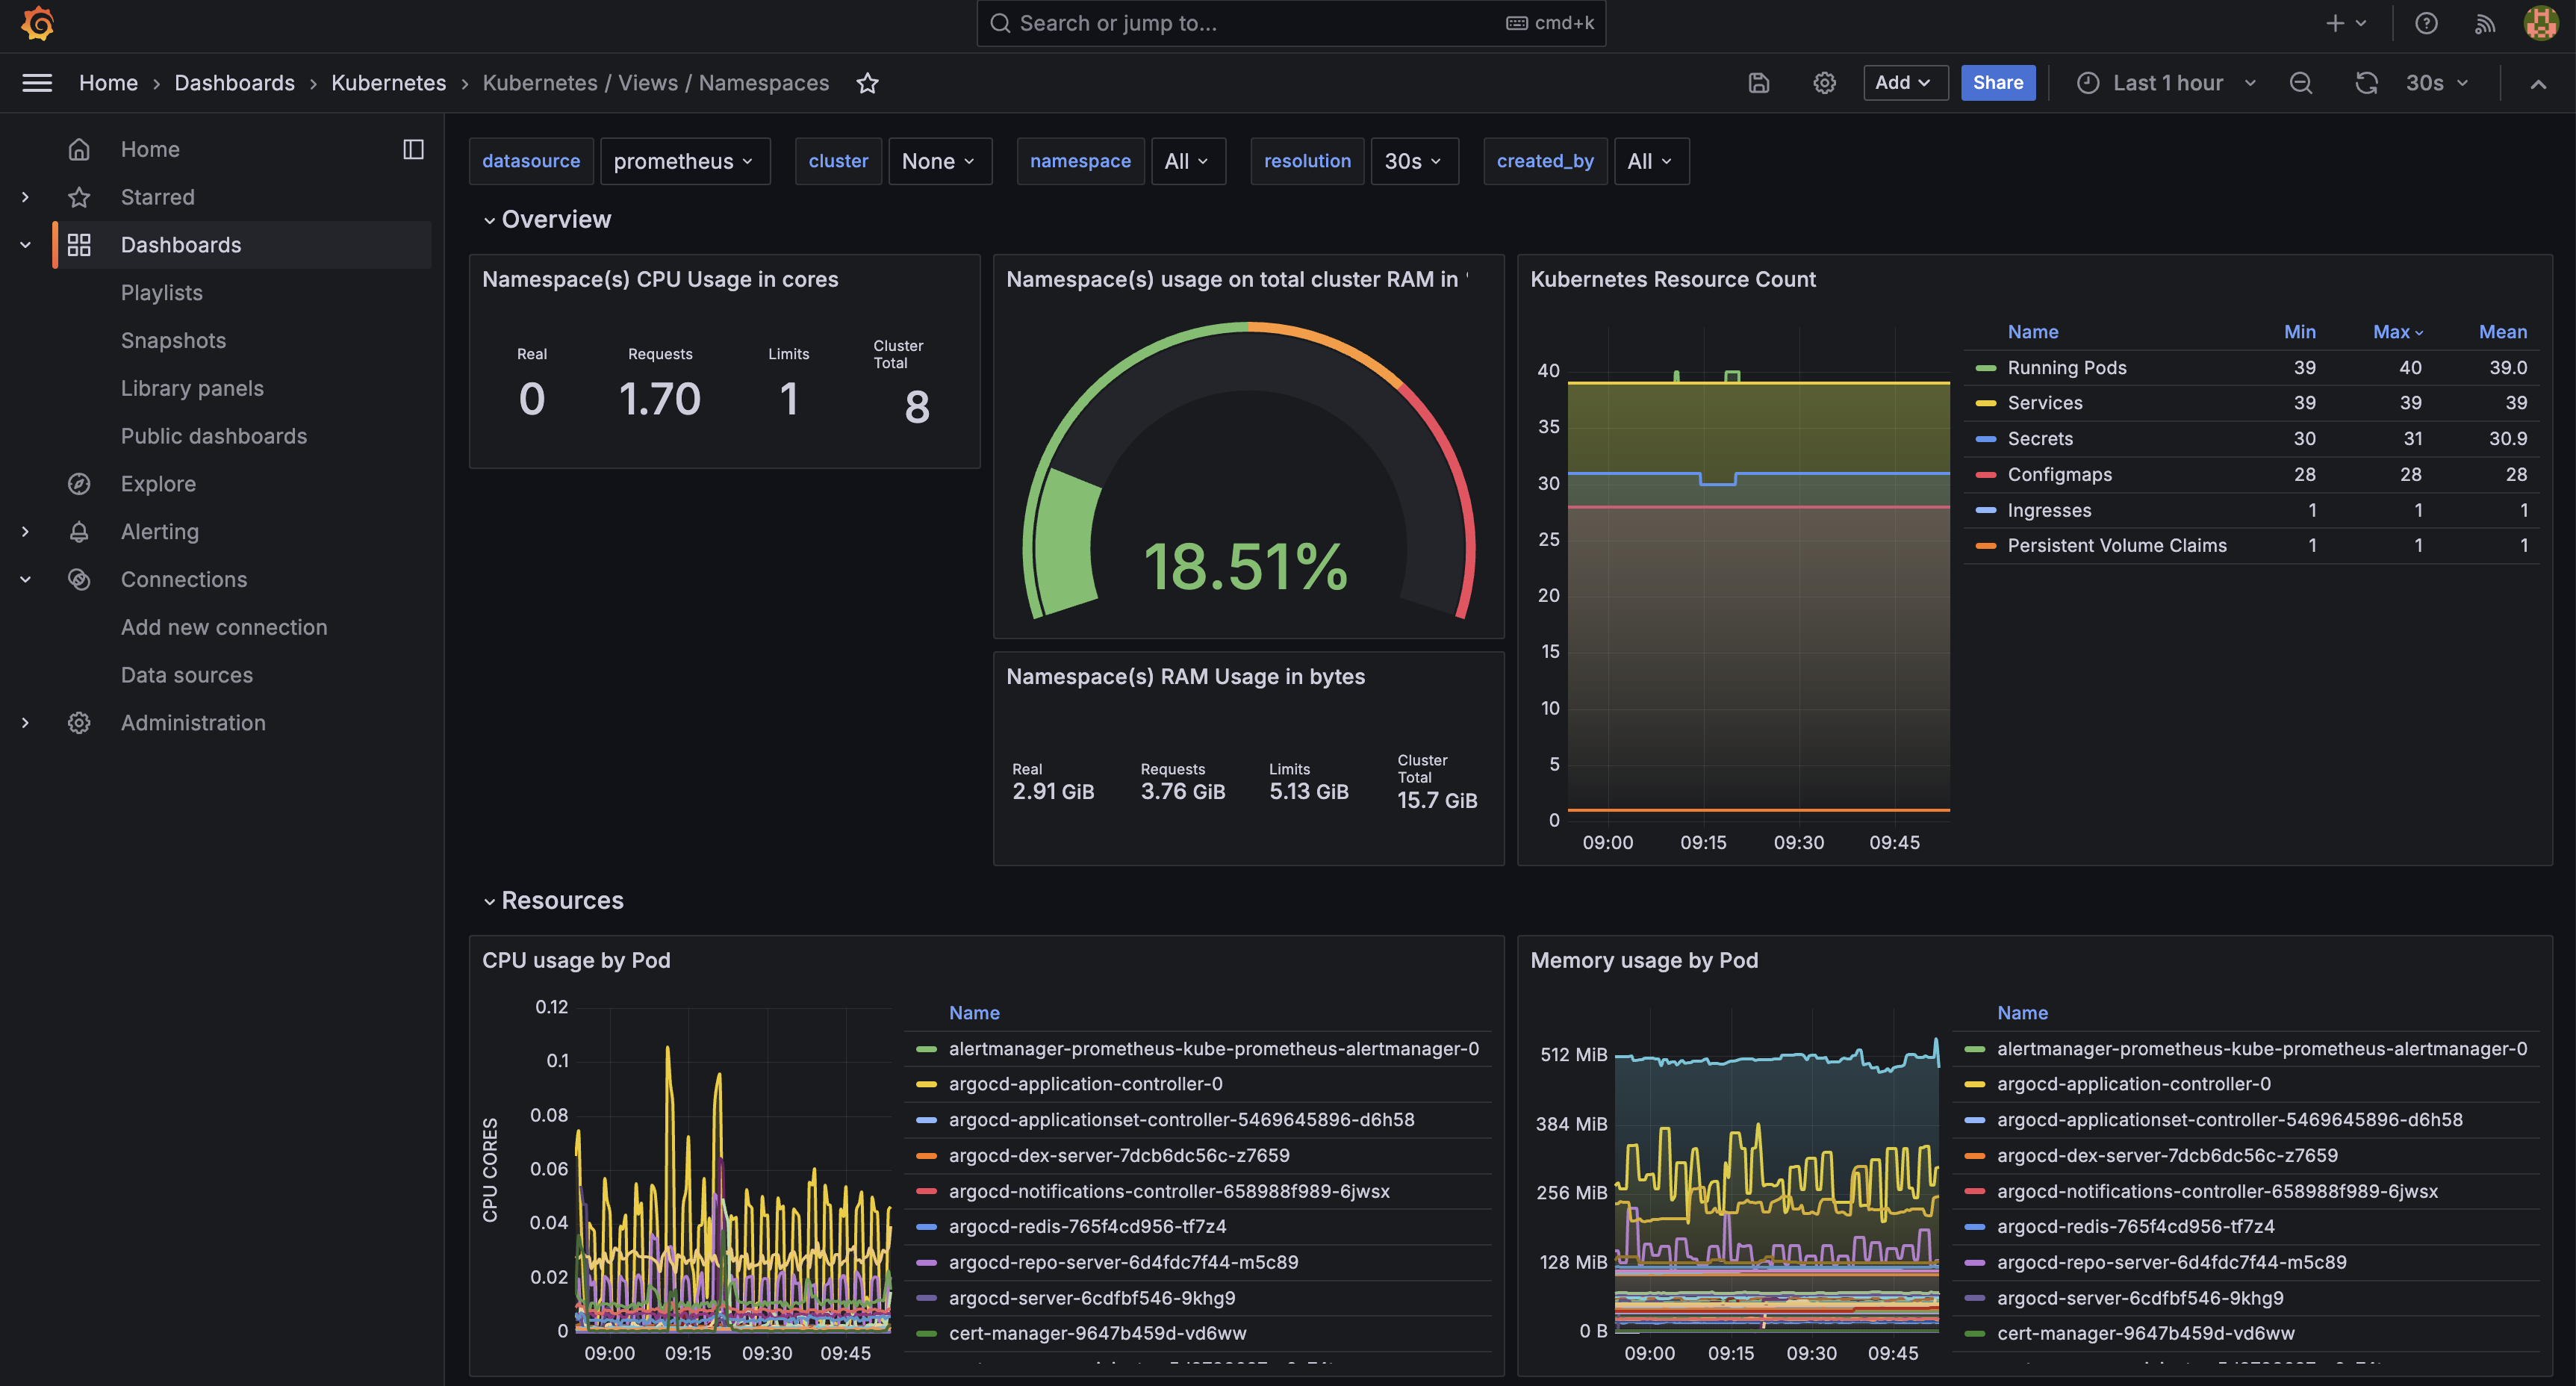The image size is (2576, 1386).
Task: Open the user profile avatar
Action: pyautogui.click(x=2541, y=23)
